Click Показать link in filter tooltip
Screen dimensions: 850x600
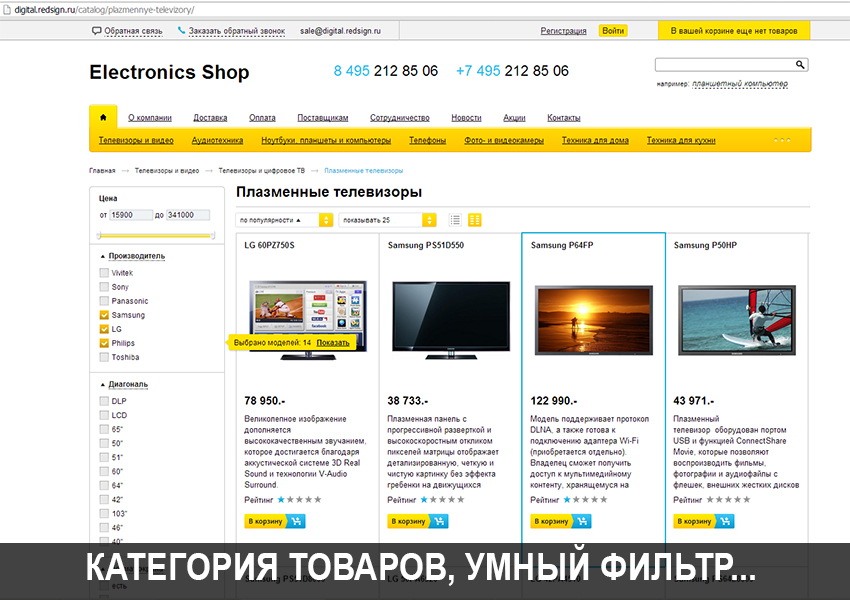[333, 342]
